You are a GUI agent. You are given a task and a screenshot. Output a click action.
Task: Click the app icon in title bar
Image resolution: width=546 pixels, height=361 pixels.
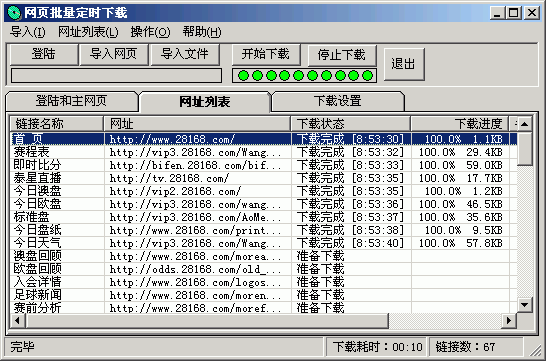click(x=14, y=13)
